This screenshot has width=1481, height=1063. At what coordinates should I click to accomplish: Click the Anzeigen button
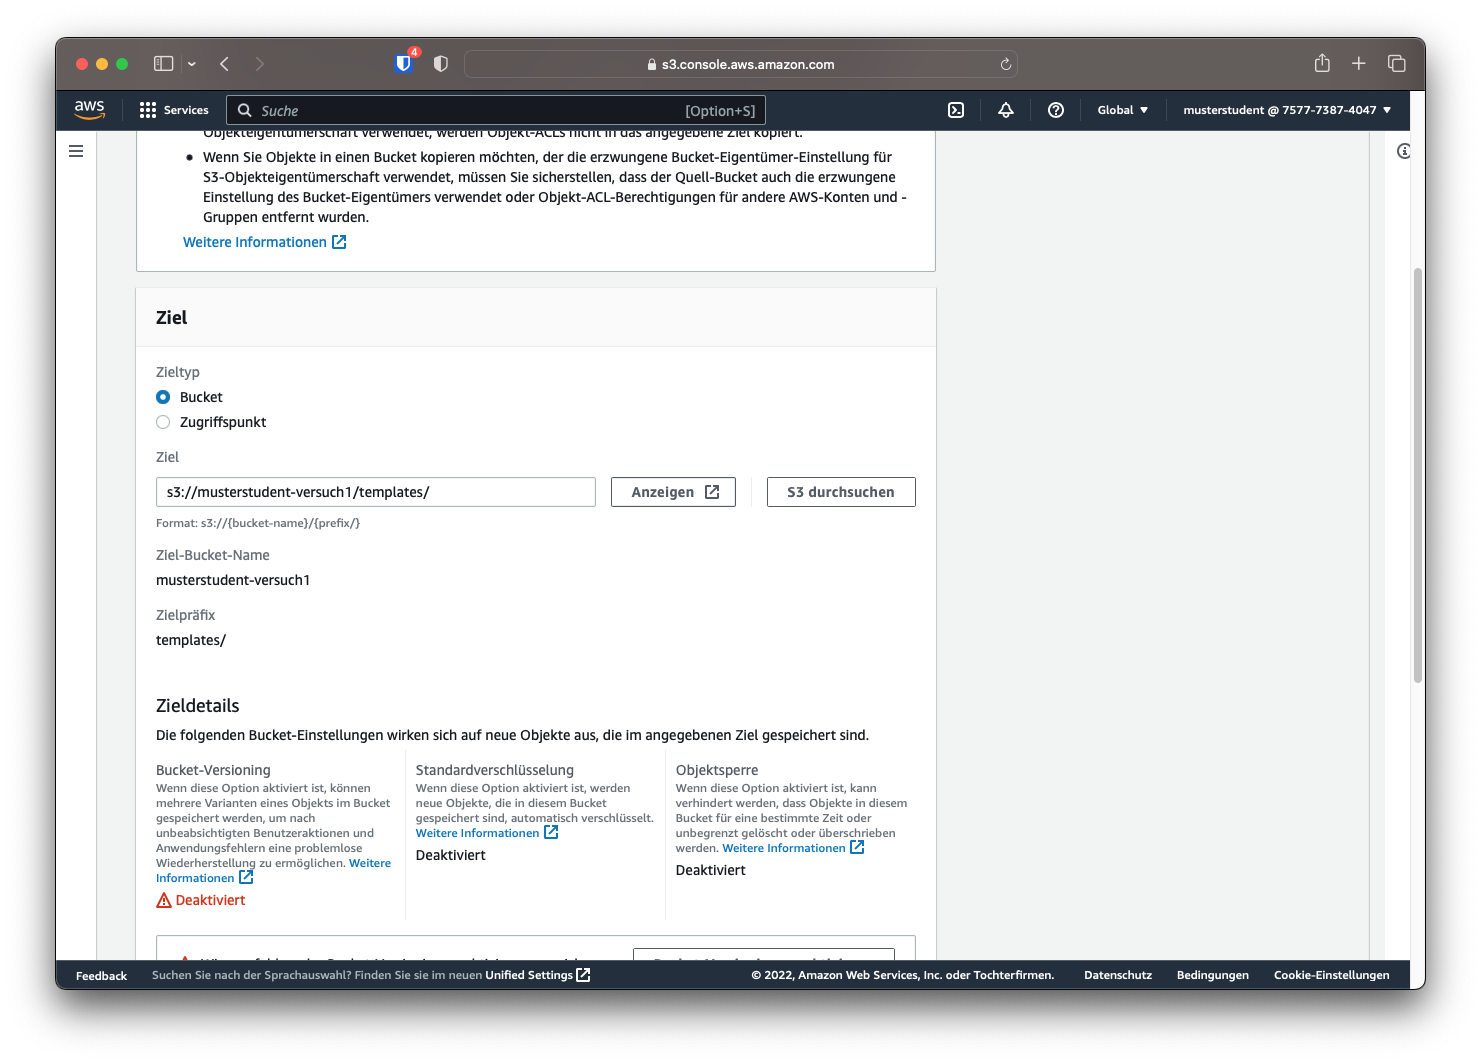[673, 492]
